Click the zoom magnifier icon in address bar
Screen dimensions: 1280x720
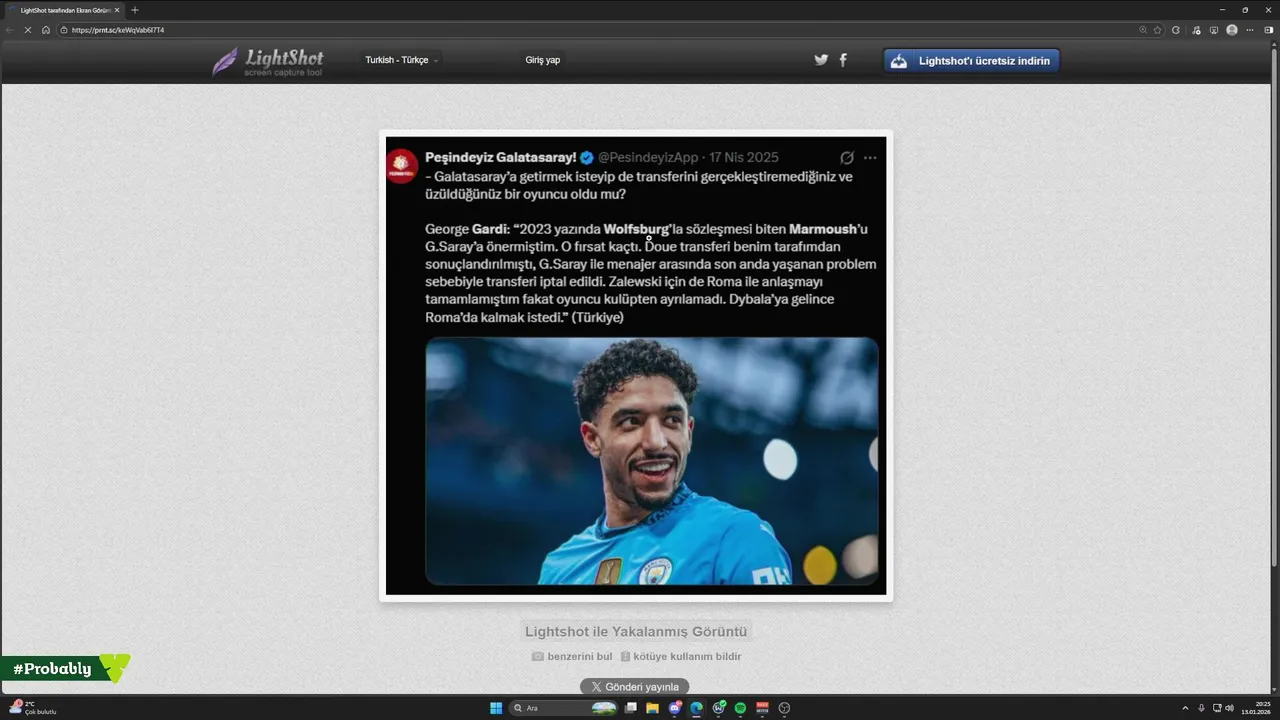point(1144,30)
